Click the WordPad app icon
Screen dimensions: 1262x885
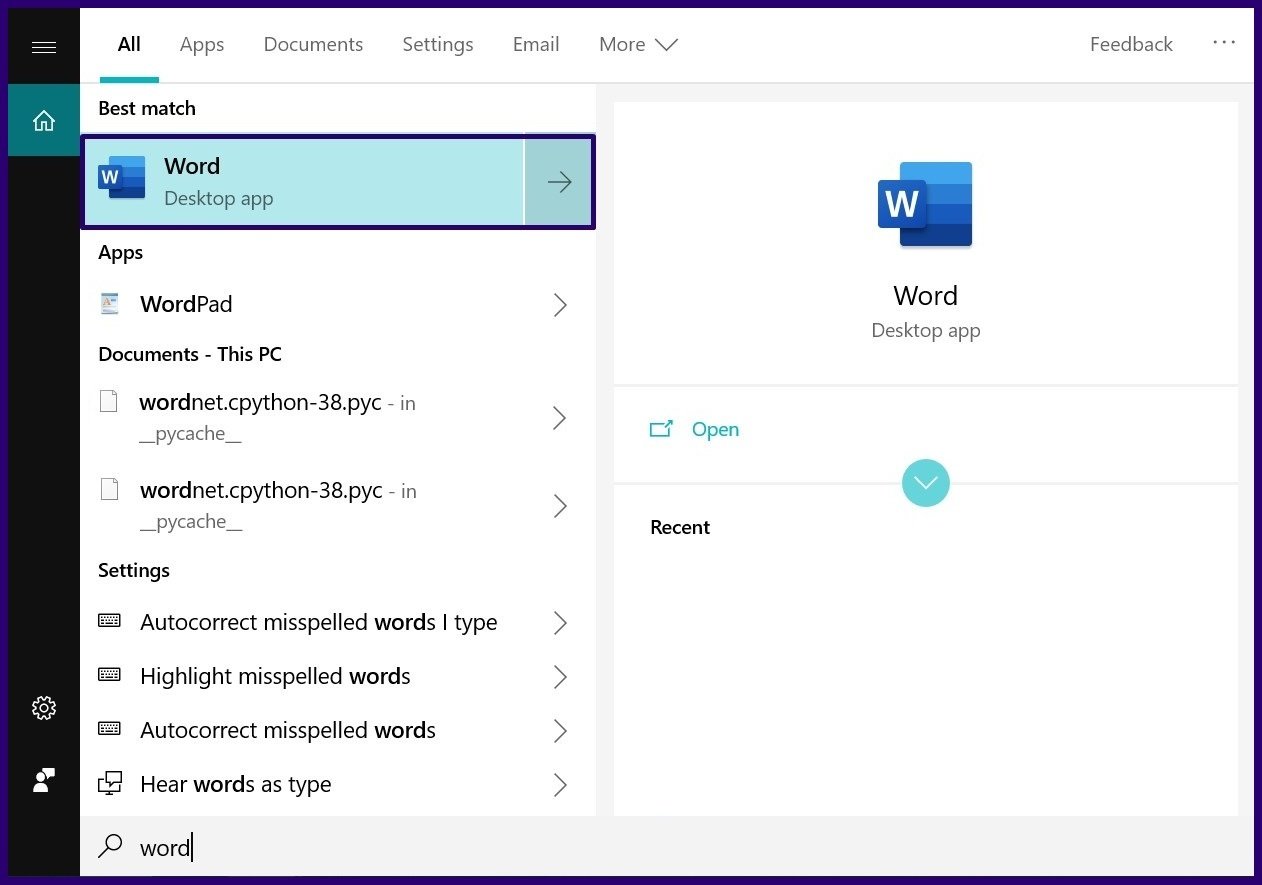tap(110, 304)
